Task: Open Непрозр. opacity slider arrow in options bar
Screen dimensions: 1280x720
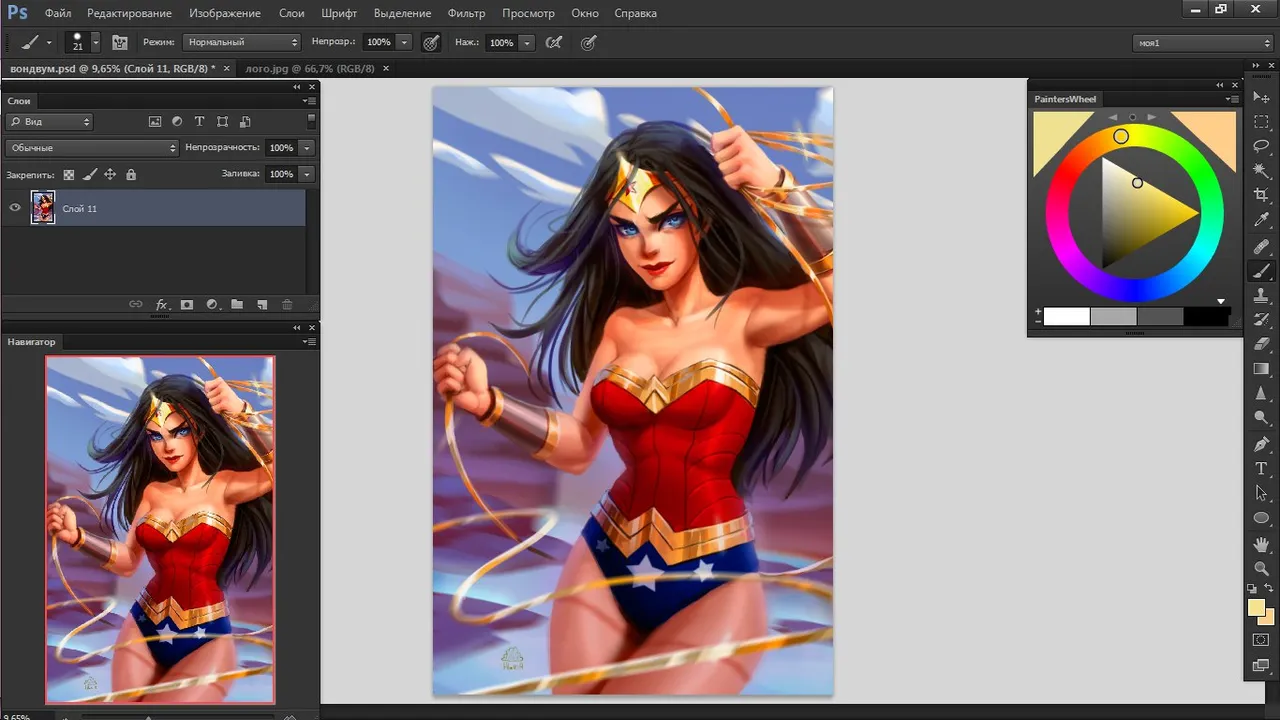Action: point(404,43)
